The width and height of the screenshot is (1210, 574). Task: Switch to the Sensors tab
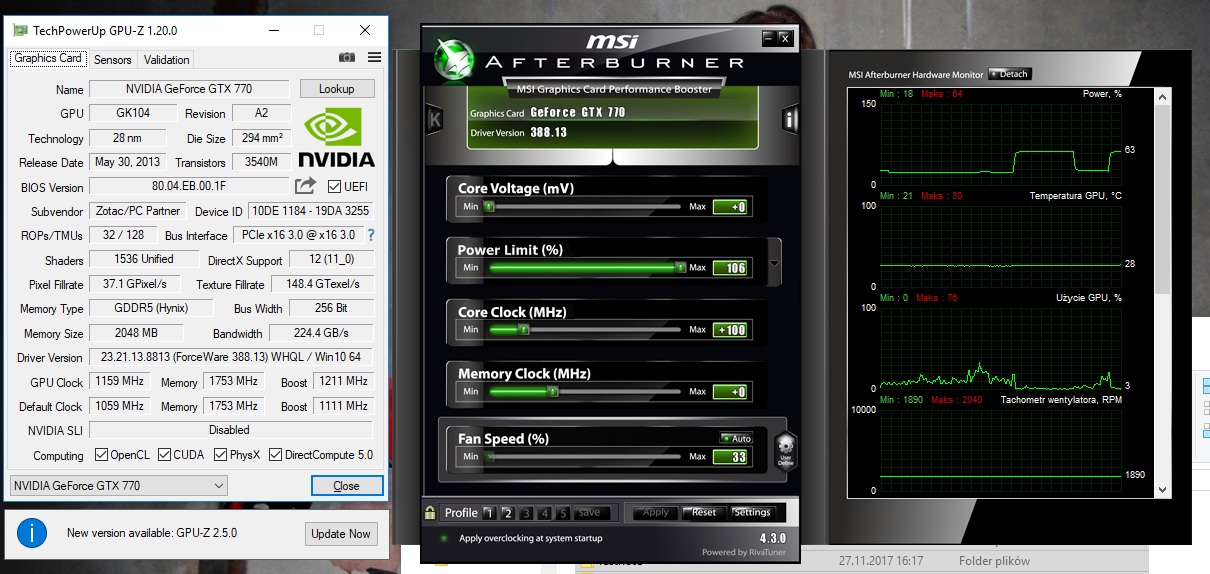113,59
